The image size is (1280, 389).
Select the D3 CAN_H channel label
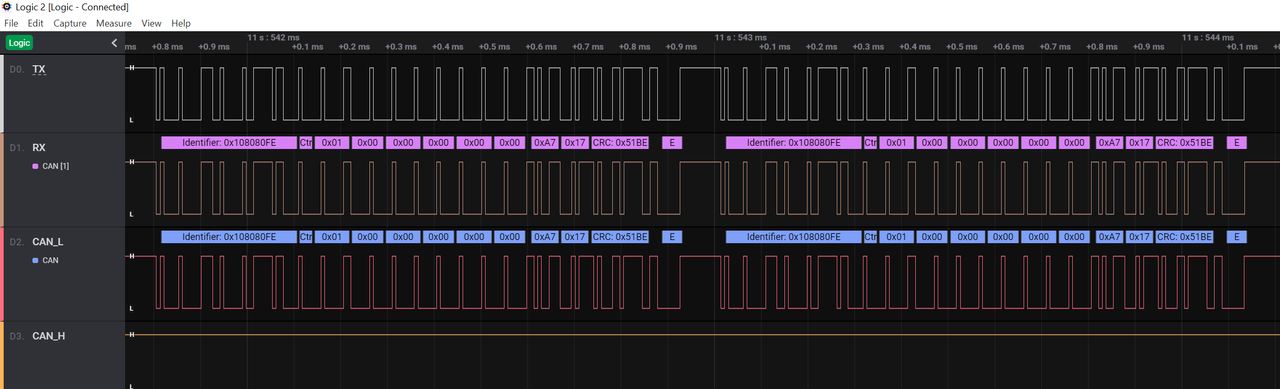pos(49,336)
